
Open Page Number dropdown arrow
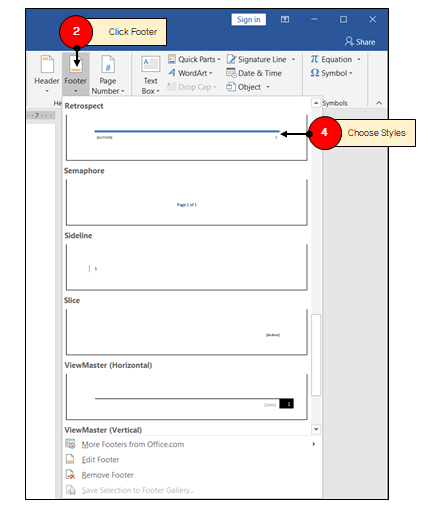pyautogui.click(x=123, y=91)
